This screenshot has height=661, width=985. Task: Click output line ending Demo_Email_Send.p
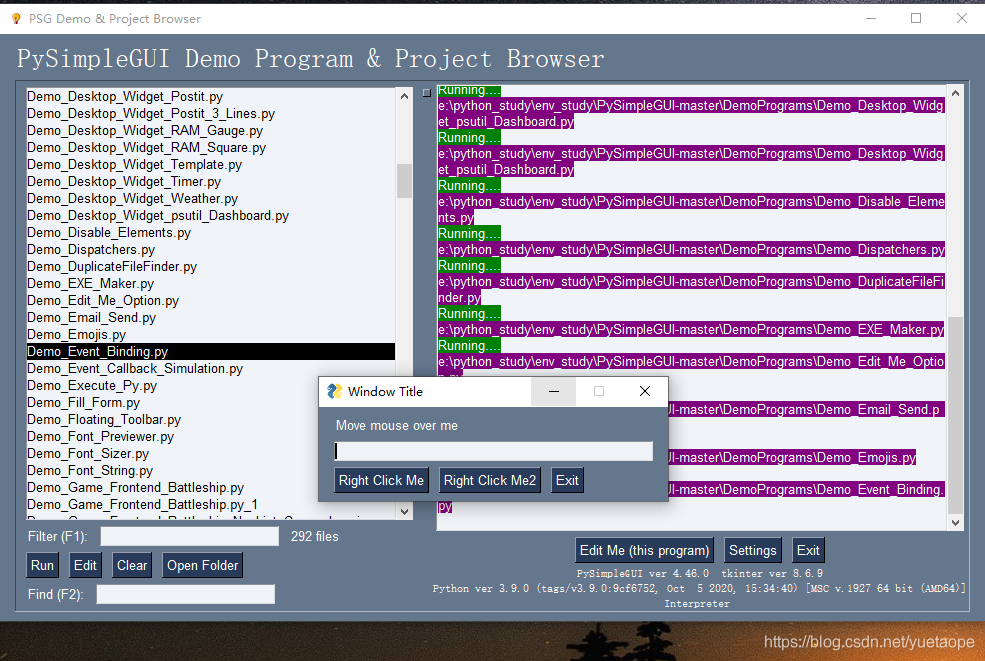point(806,410)
